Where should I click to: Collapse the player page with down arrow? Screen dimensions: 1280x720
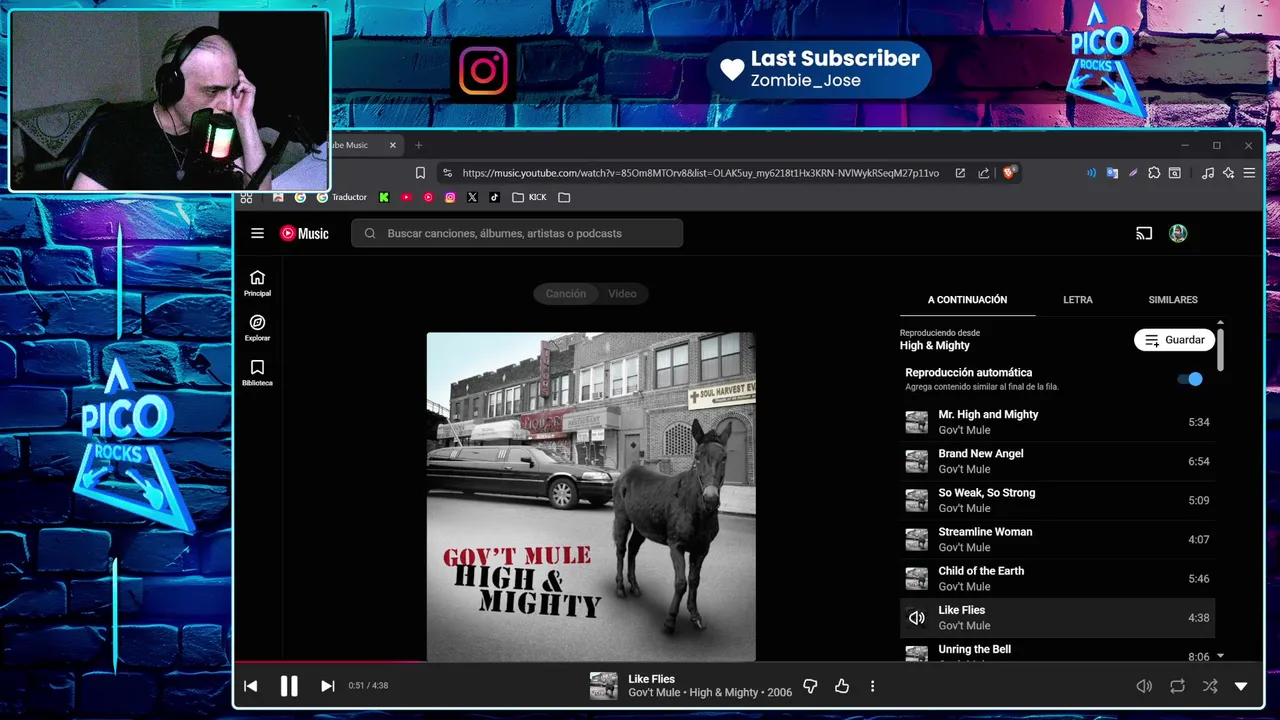tap(1241, 686)
